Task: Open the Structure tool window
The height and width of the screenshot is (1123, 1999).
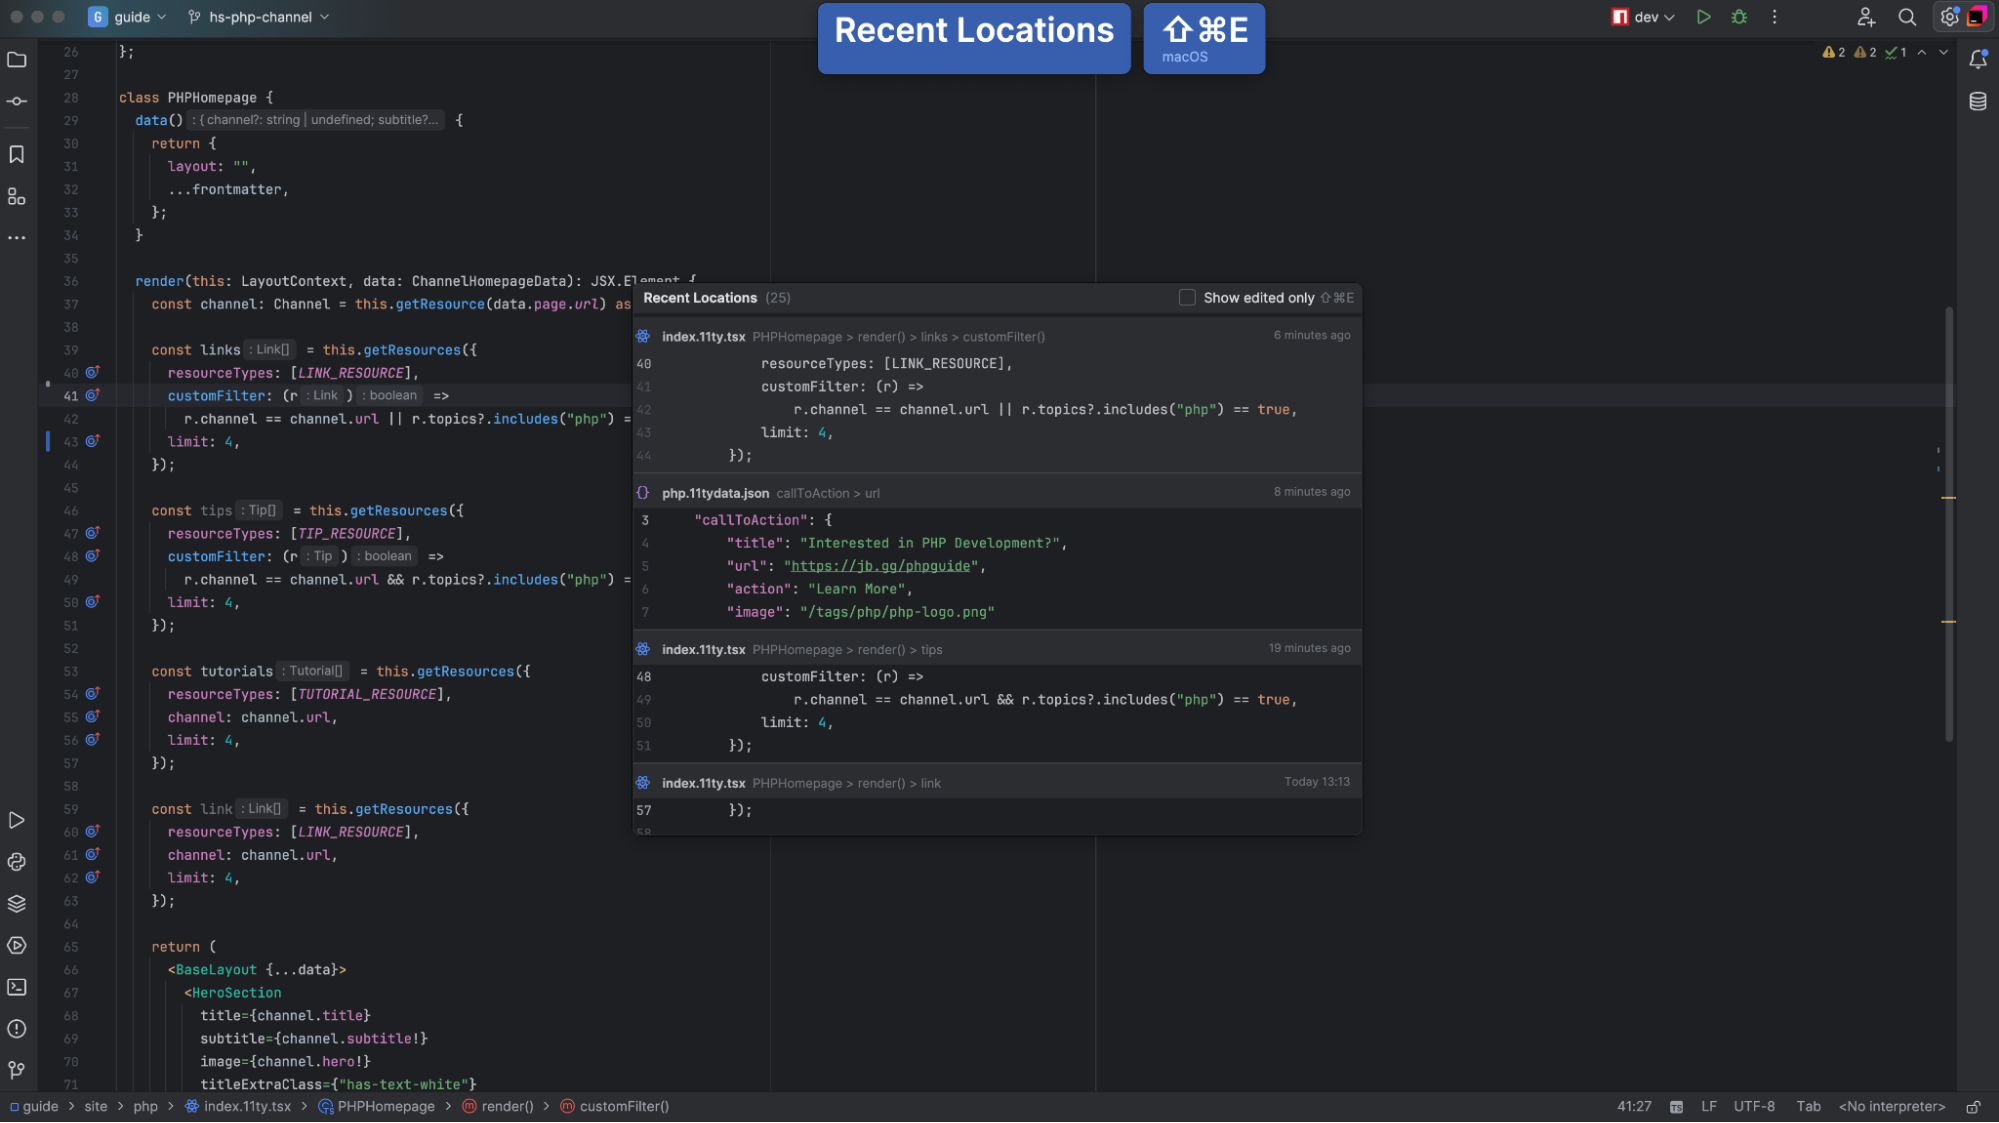Action: (17, 196)
